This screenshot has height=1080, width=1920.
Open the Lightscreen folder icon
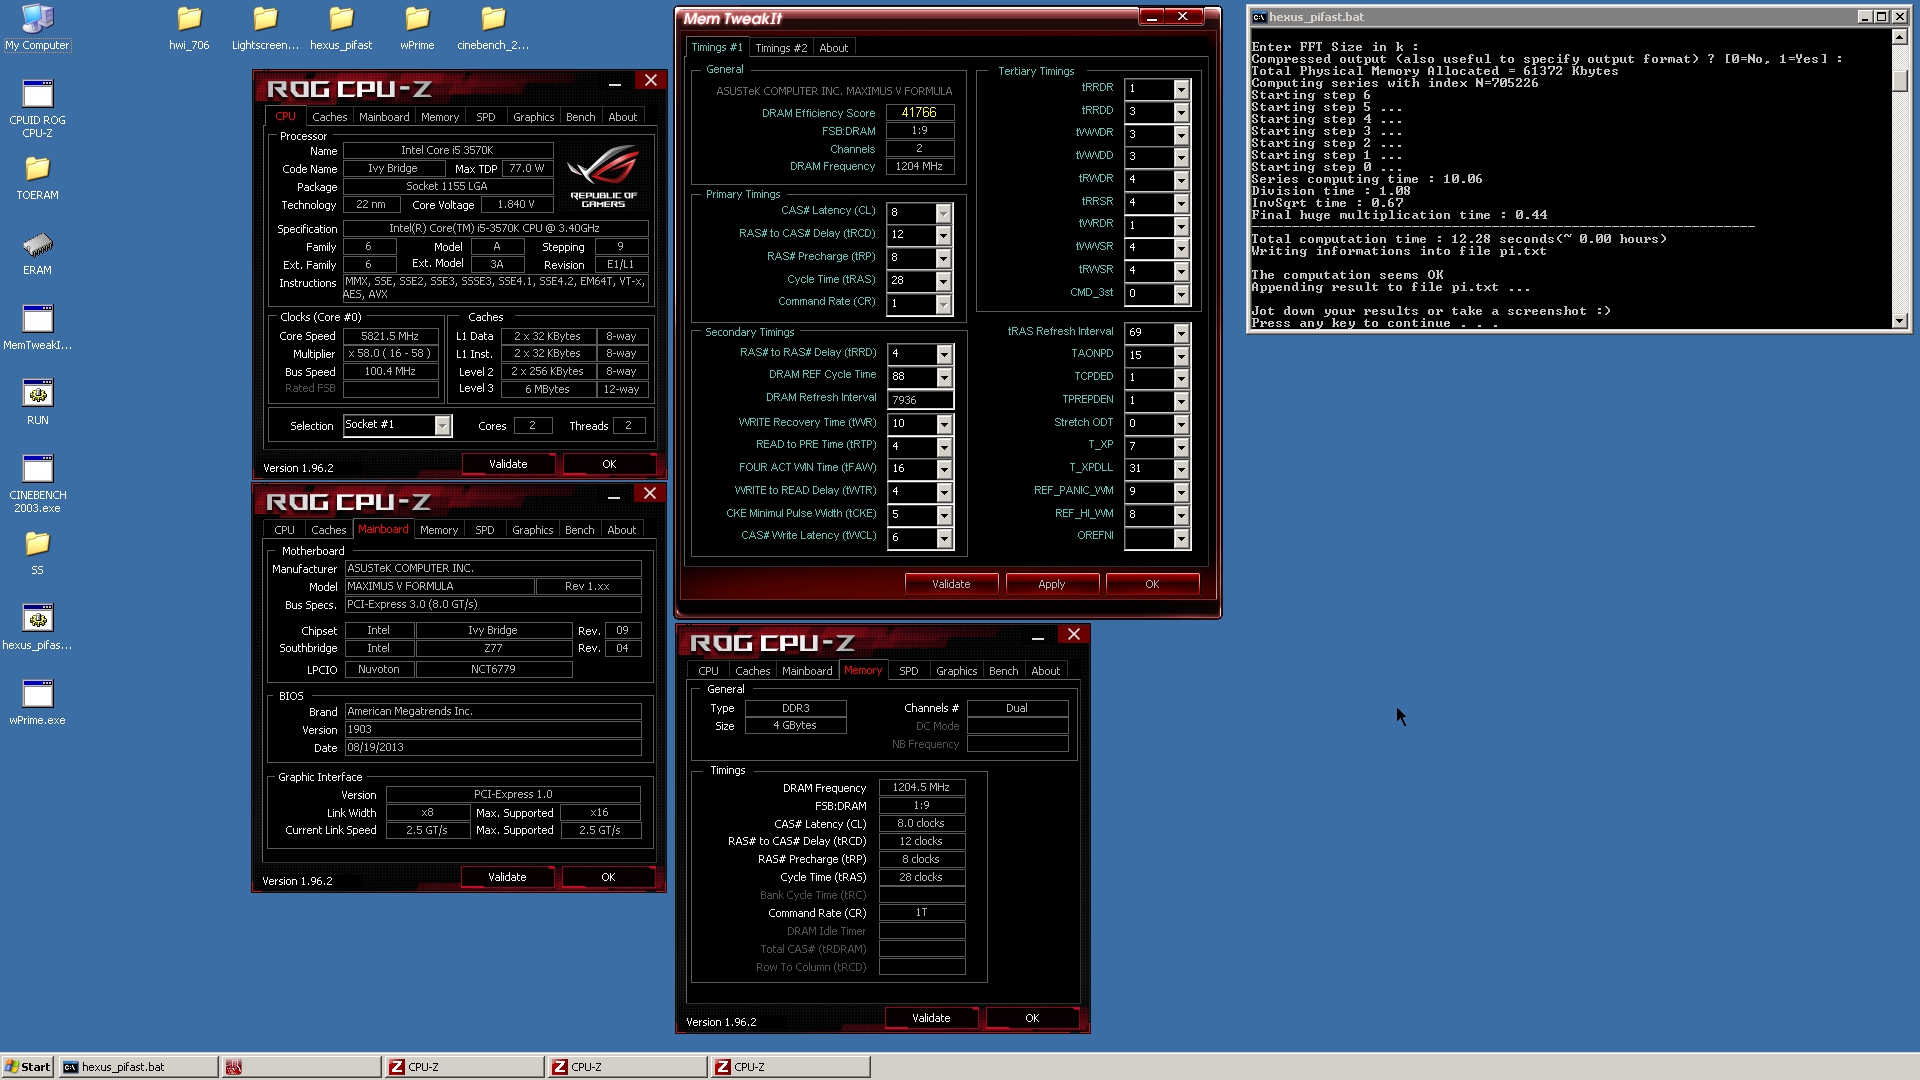coord(265,27)
